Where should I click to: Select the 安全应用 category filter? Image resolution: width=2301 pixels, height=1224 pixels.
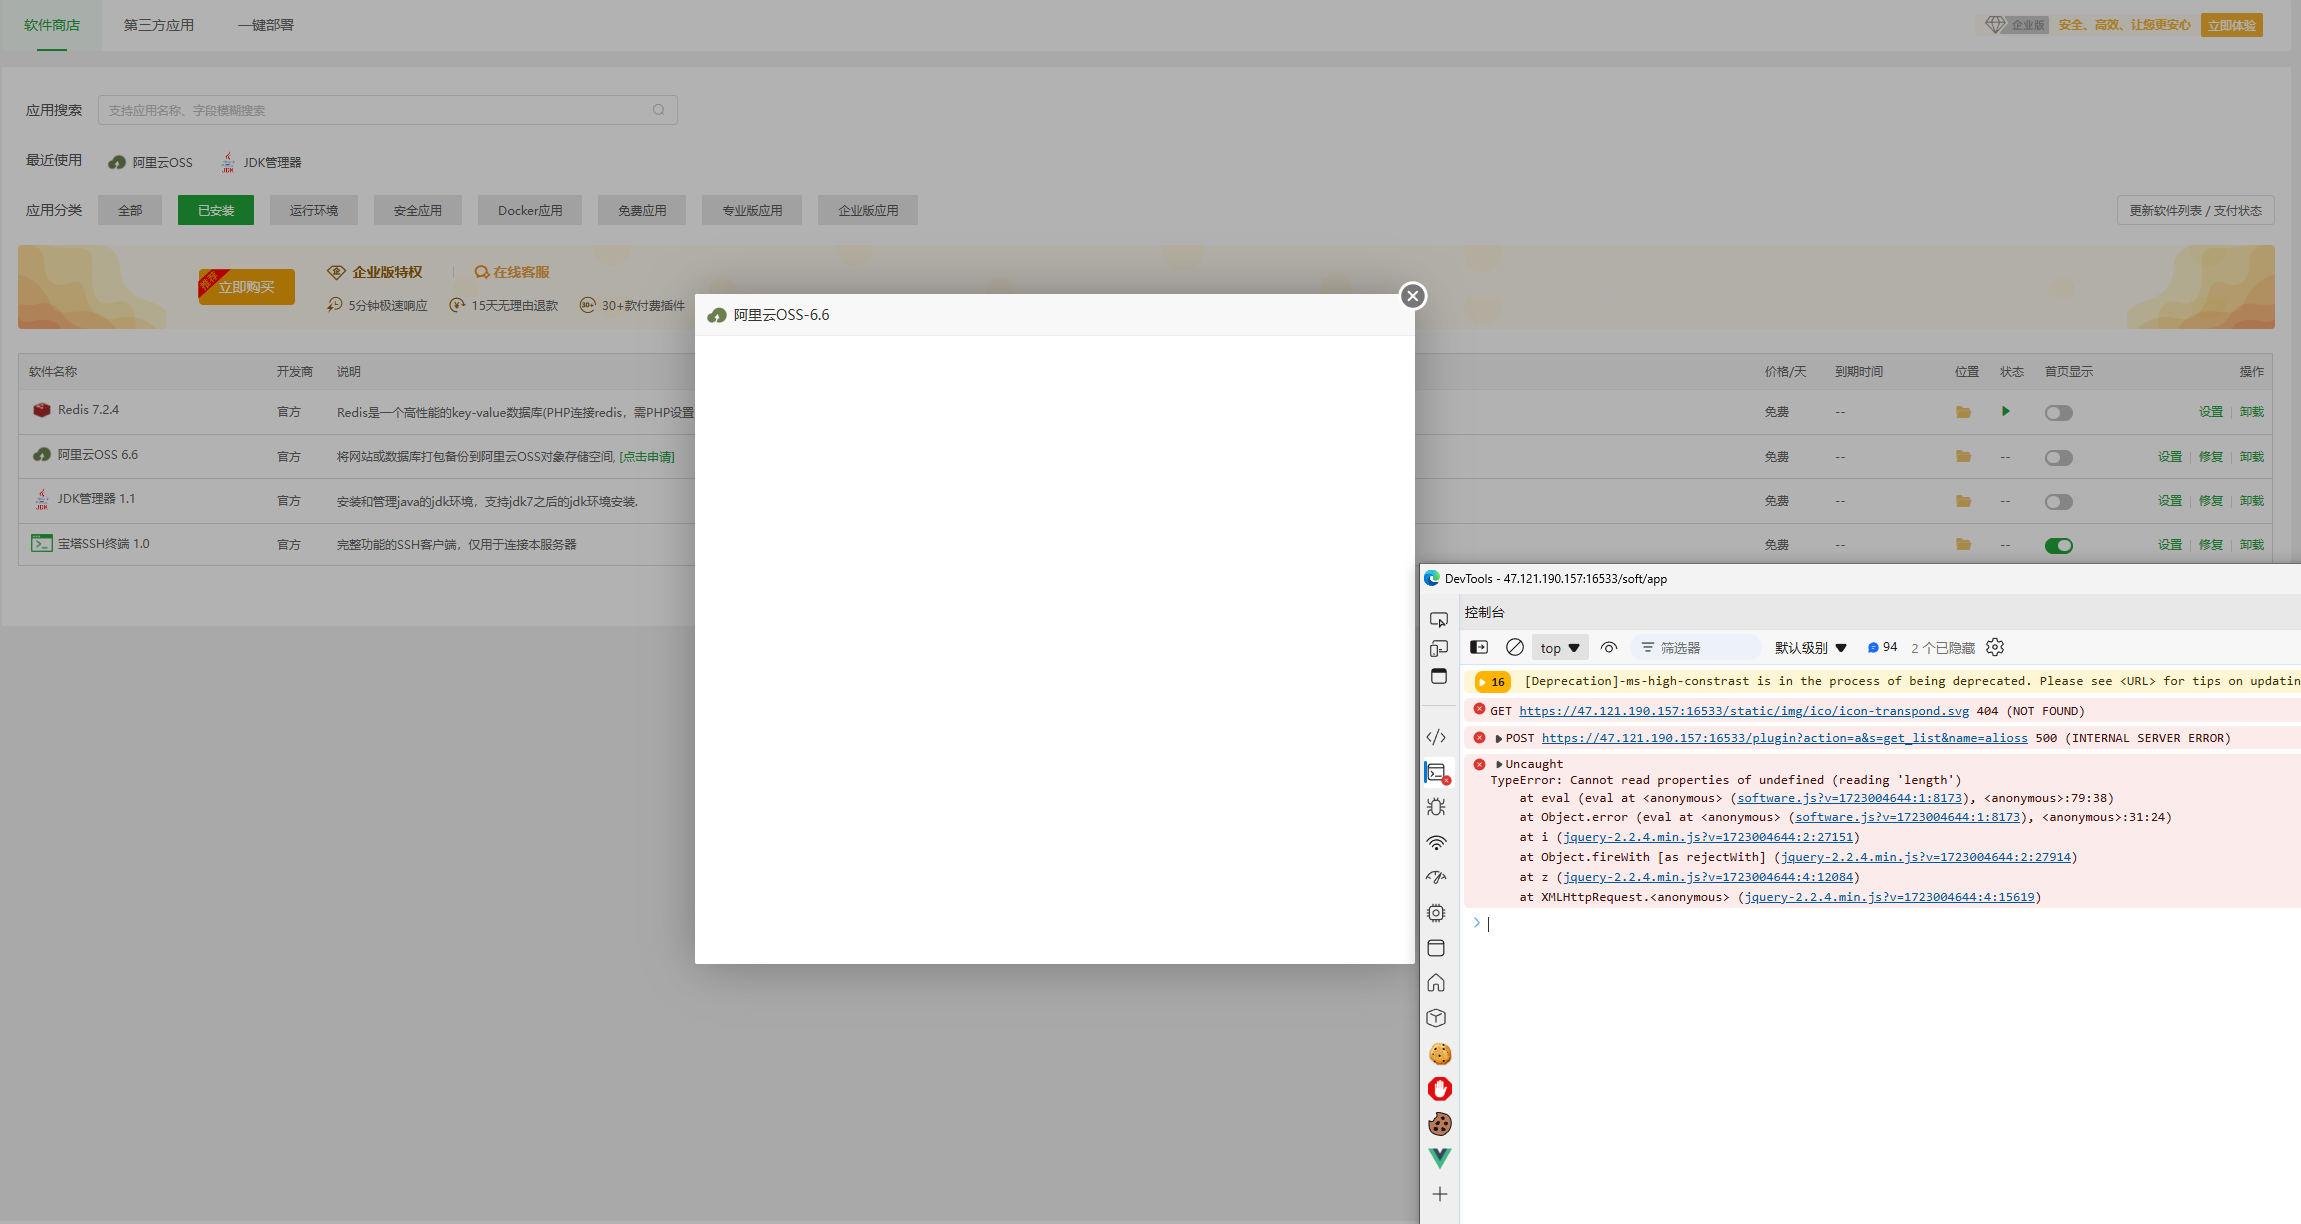[418, 210]
